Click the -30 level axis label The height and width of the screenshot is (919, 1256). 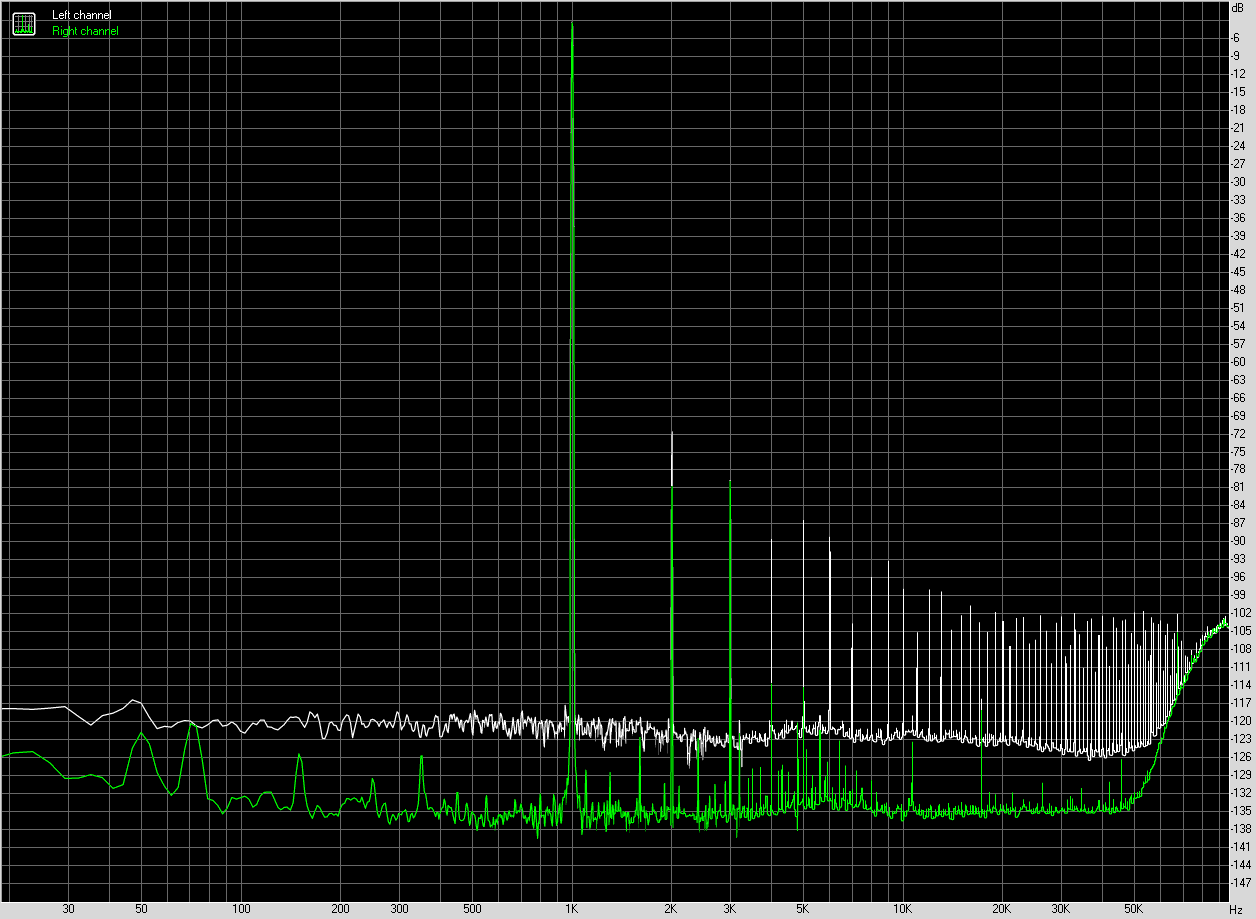[x=1237, y=181]
